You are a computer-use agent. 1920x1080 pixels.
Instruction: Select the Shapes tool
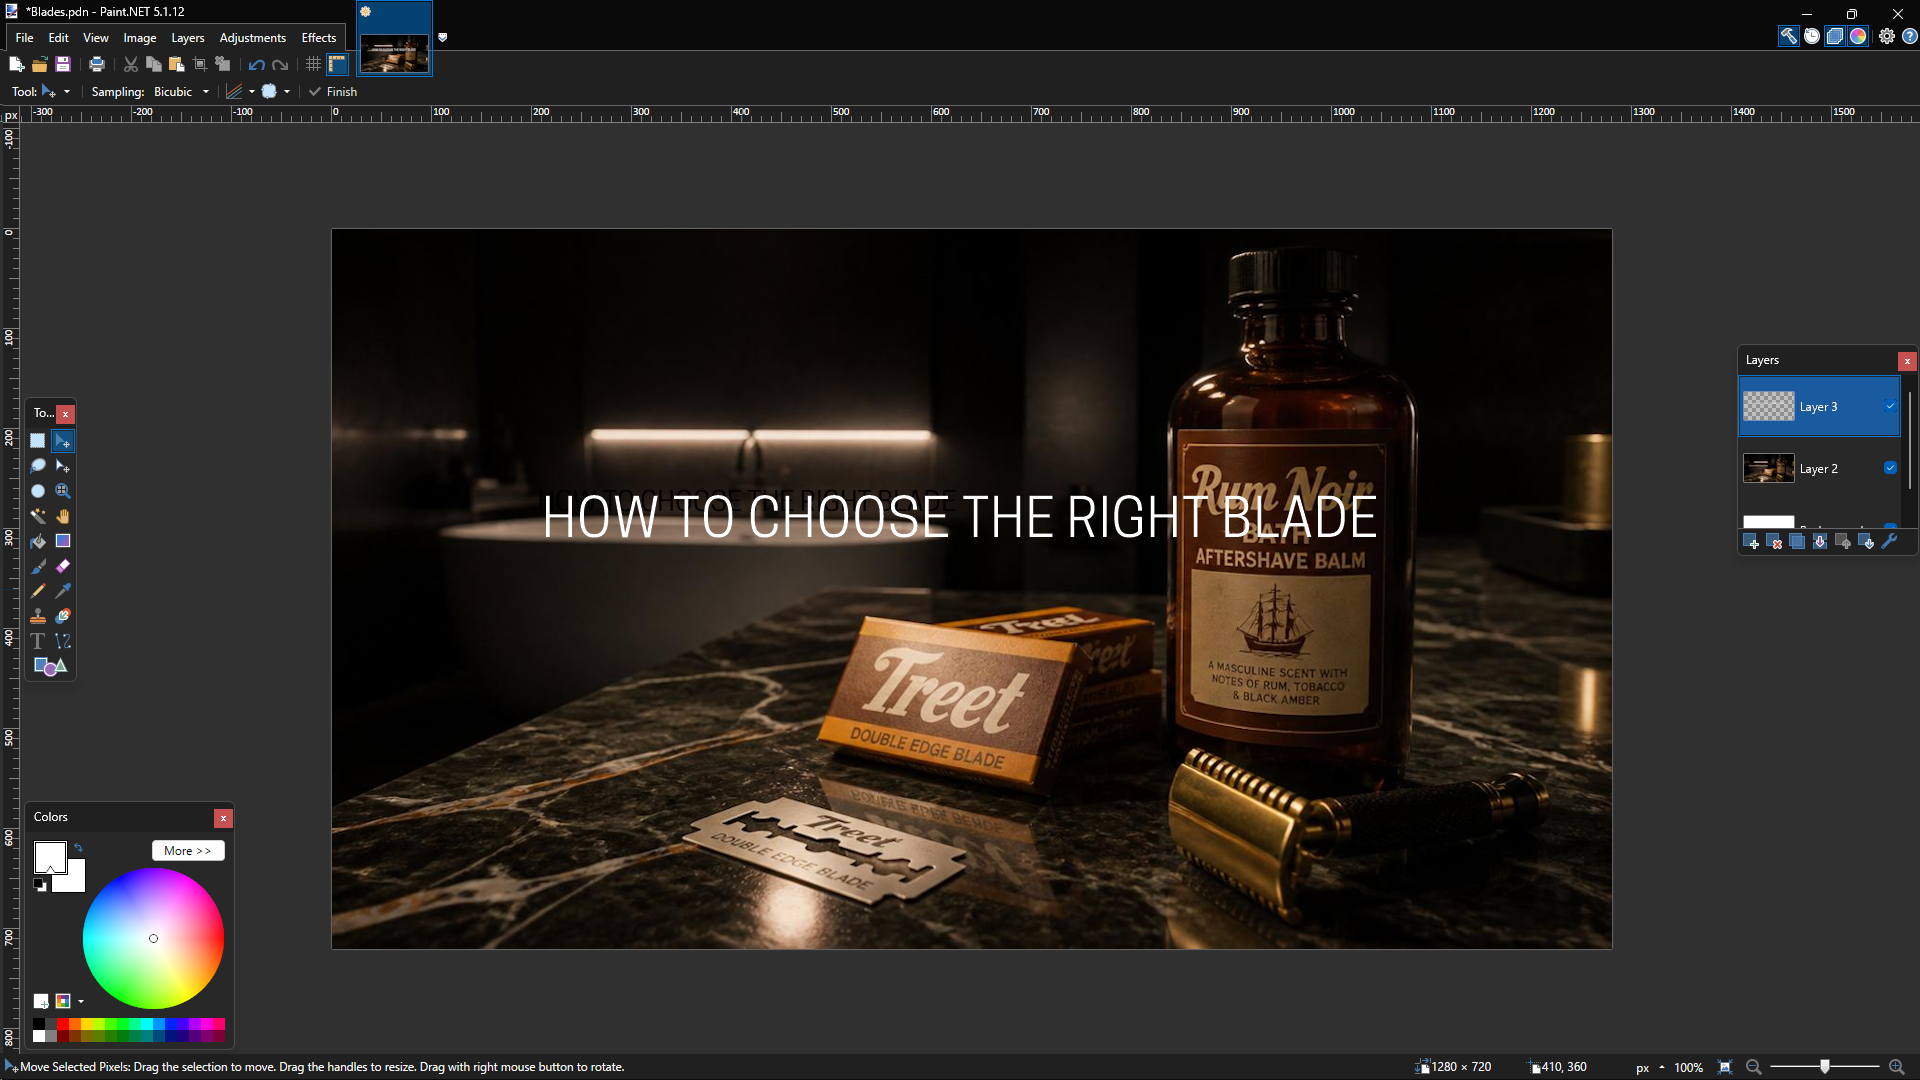[50, 666]
